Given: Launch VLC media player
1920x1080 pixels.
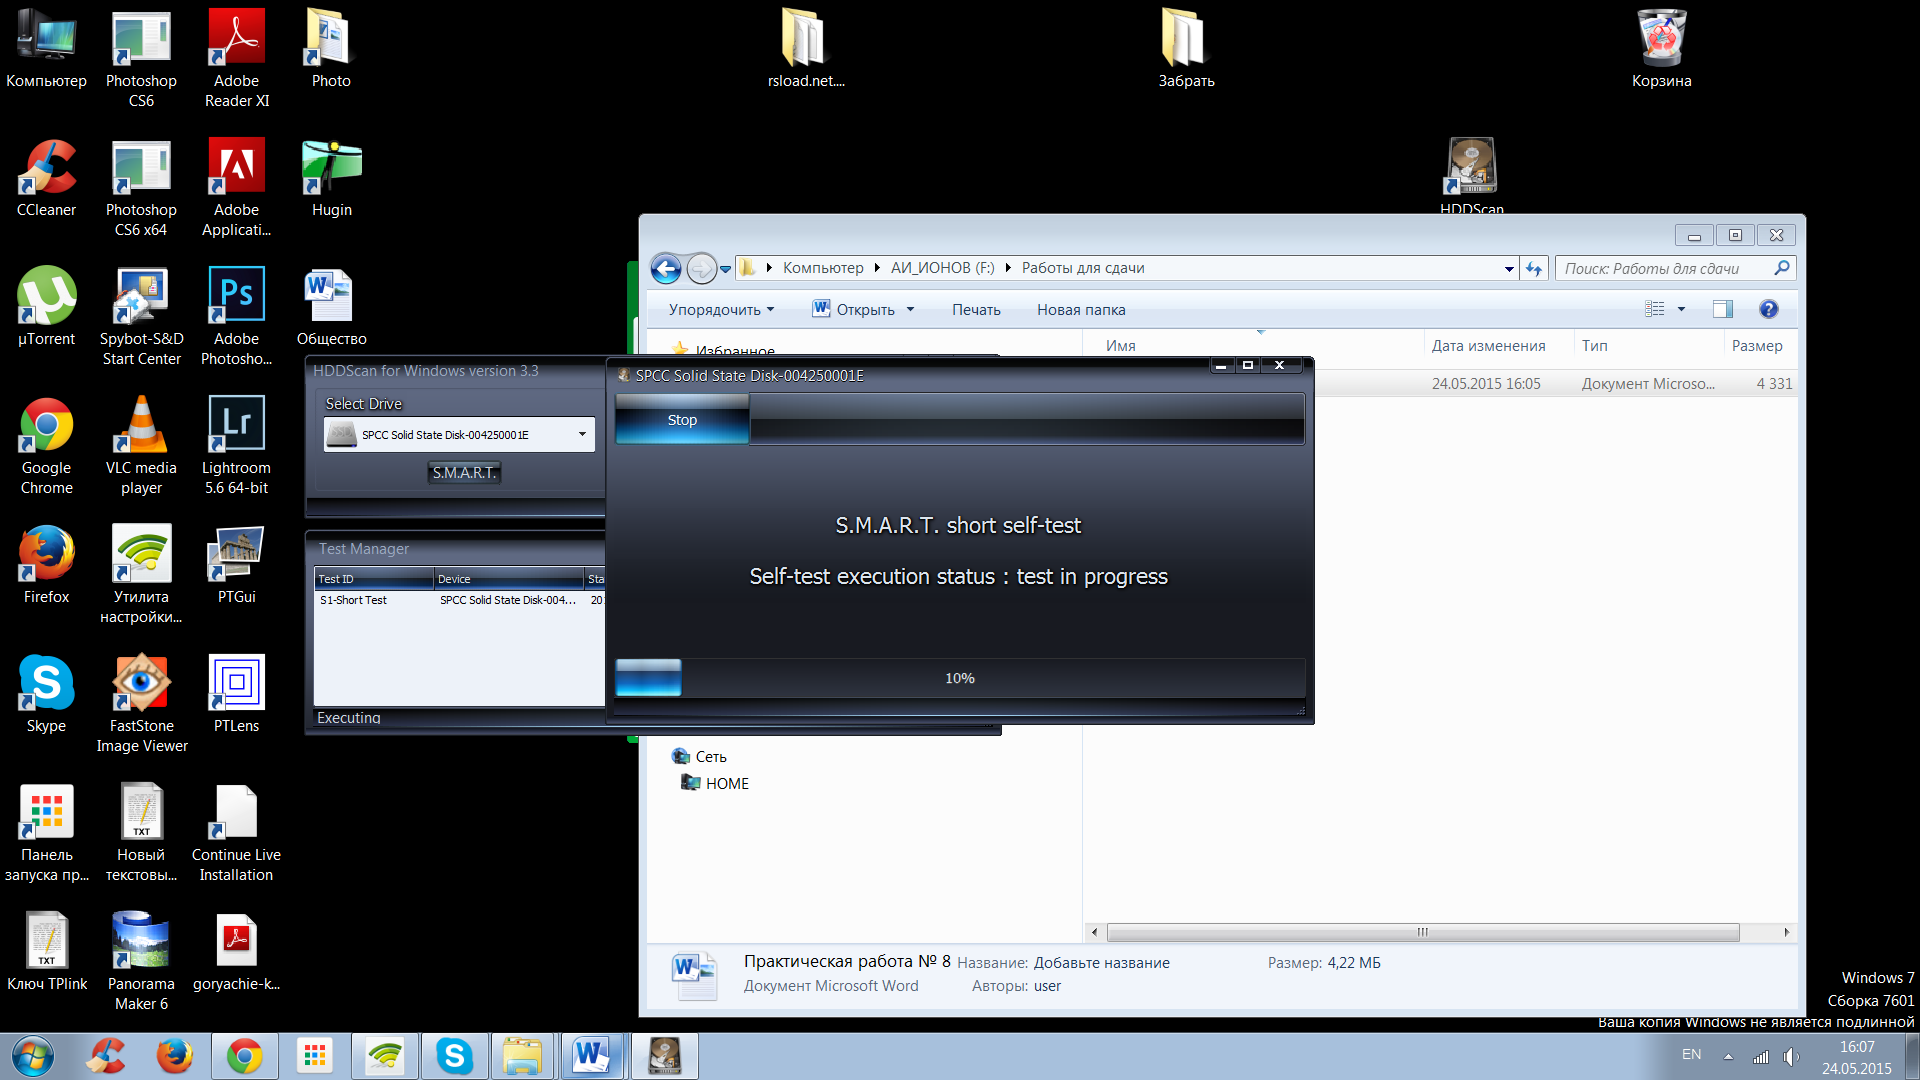Looking at the screenshot, I should click(141, 445).
